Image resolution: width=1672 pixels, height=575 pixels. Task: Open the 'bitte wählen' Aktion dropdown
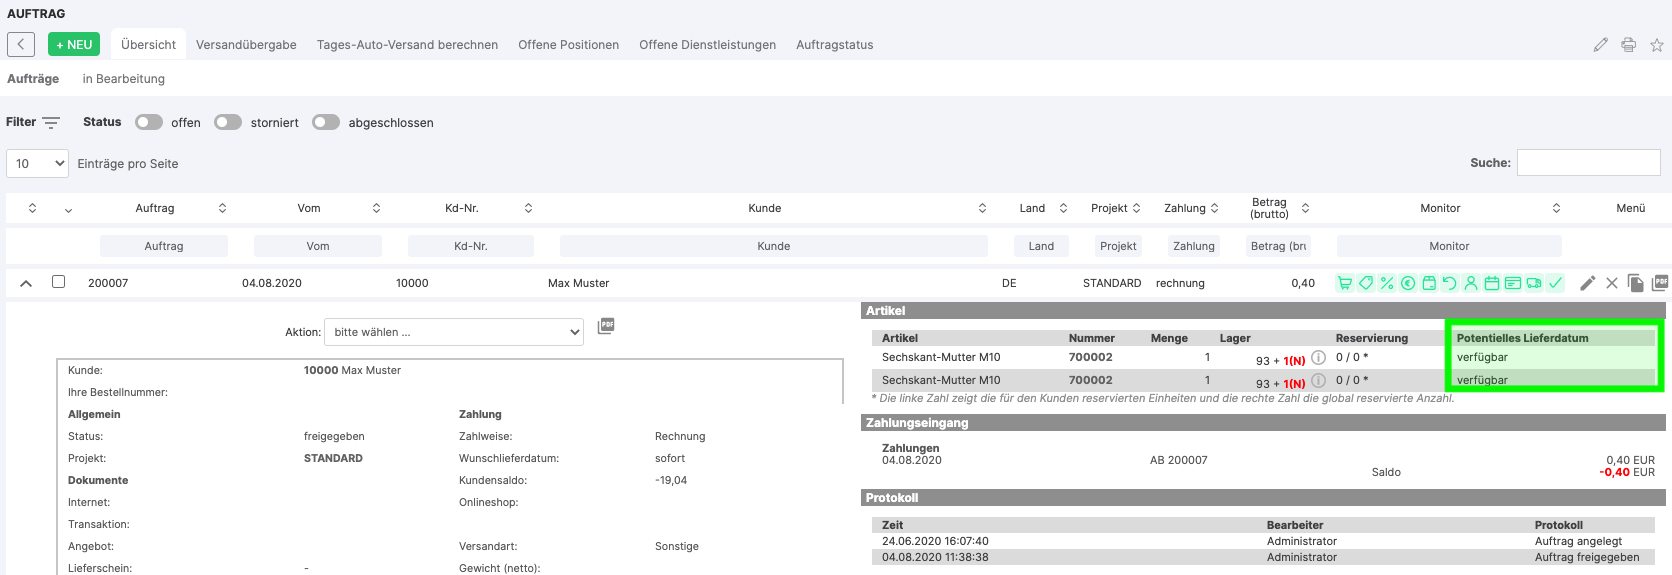455,332
